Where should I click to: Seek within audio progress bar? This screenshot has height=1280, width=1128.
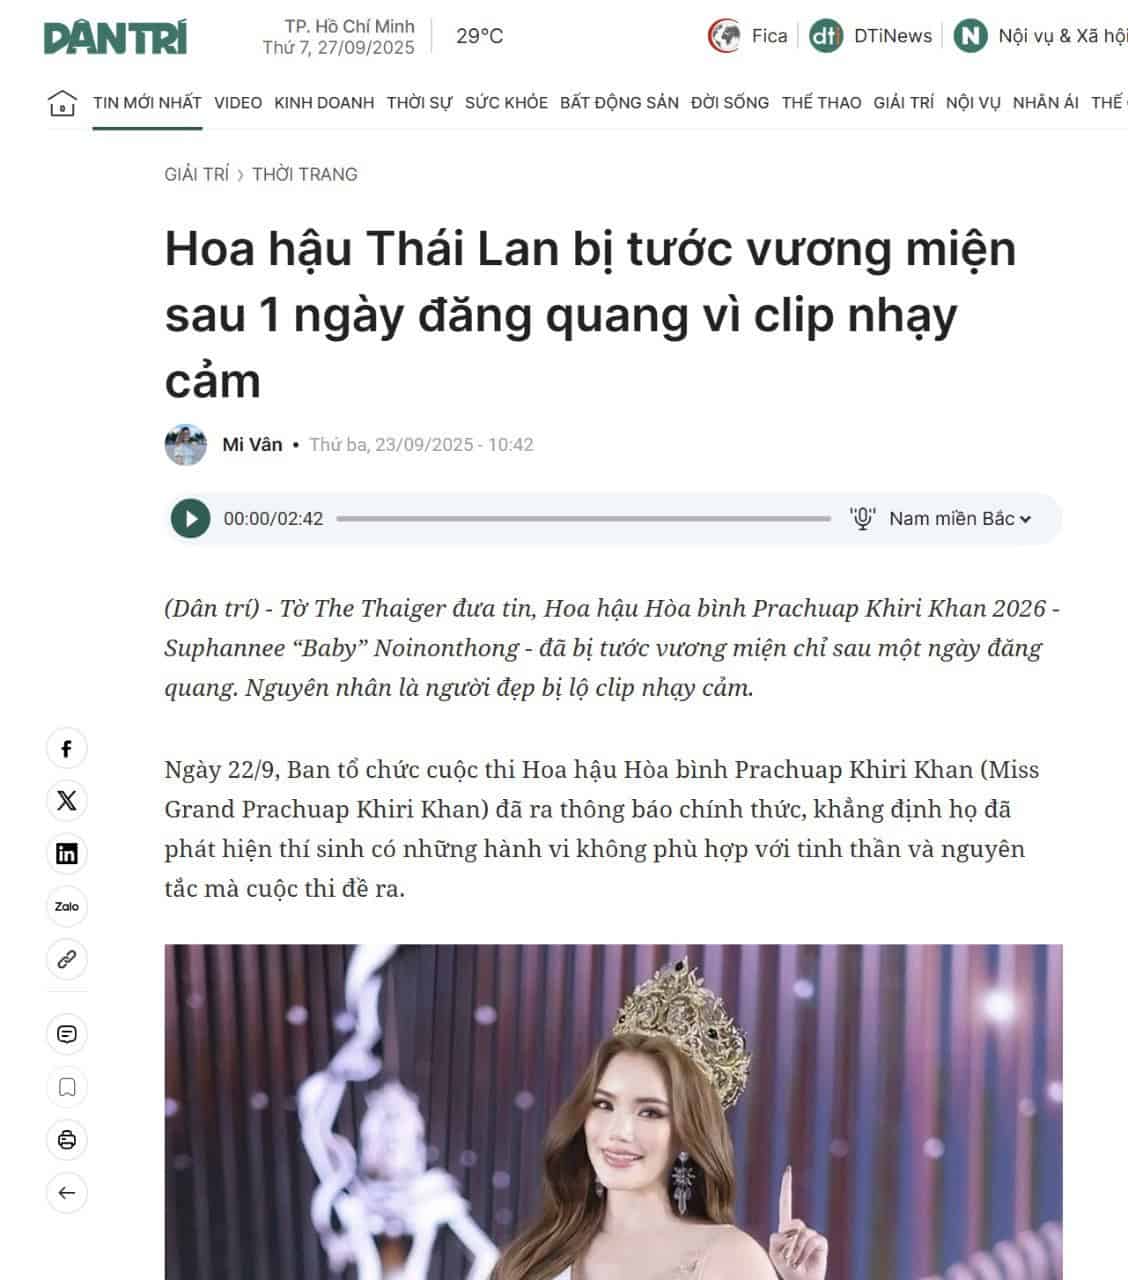[x=584, y=519]
